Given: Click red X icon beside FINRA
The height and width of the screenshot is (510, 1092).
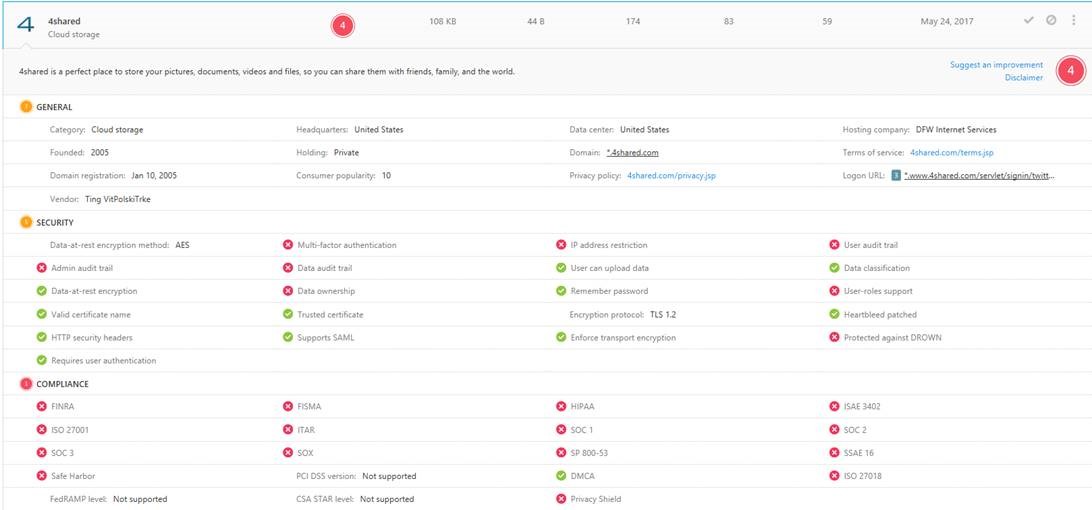Looking at the screenshot, I should [x=41, y=407].
